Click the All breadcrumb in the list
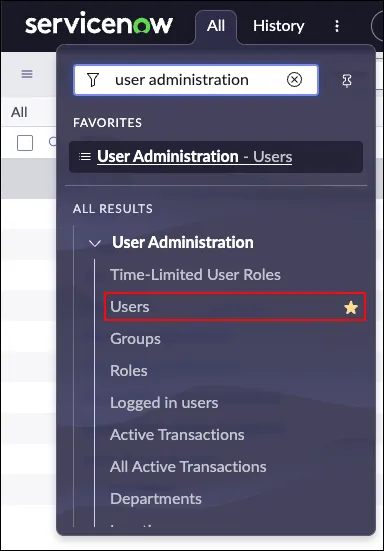384x551 pixels. (19, 112)
